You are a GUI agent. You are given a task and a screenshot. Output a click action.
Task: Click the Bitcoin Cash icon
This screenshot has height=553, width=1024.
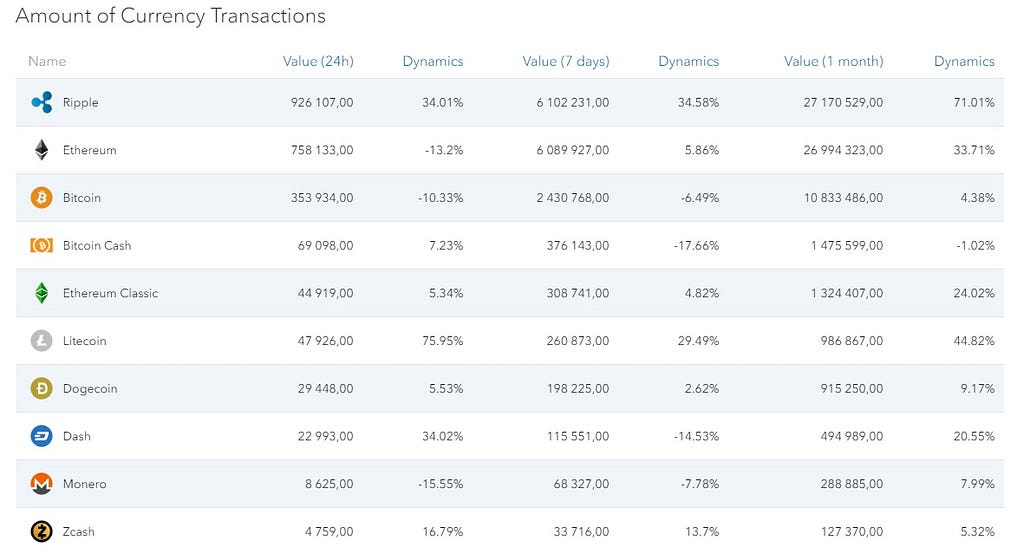pyautogui.click(x=41, y=245)
